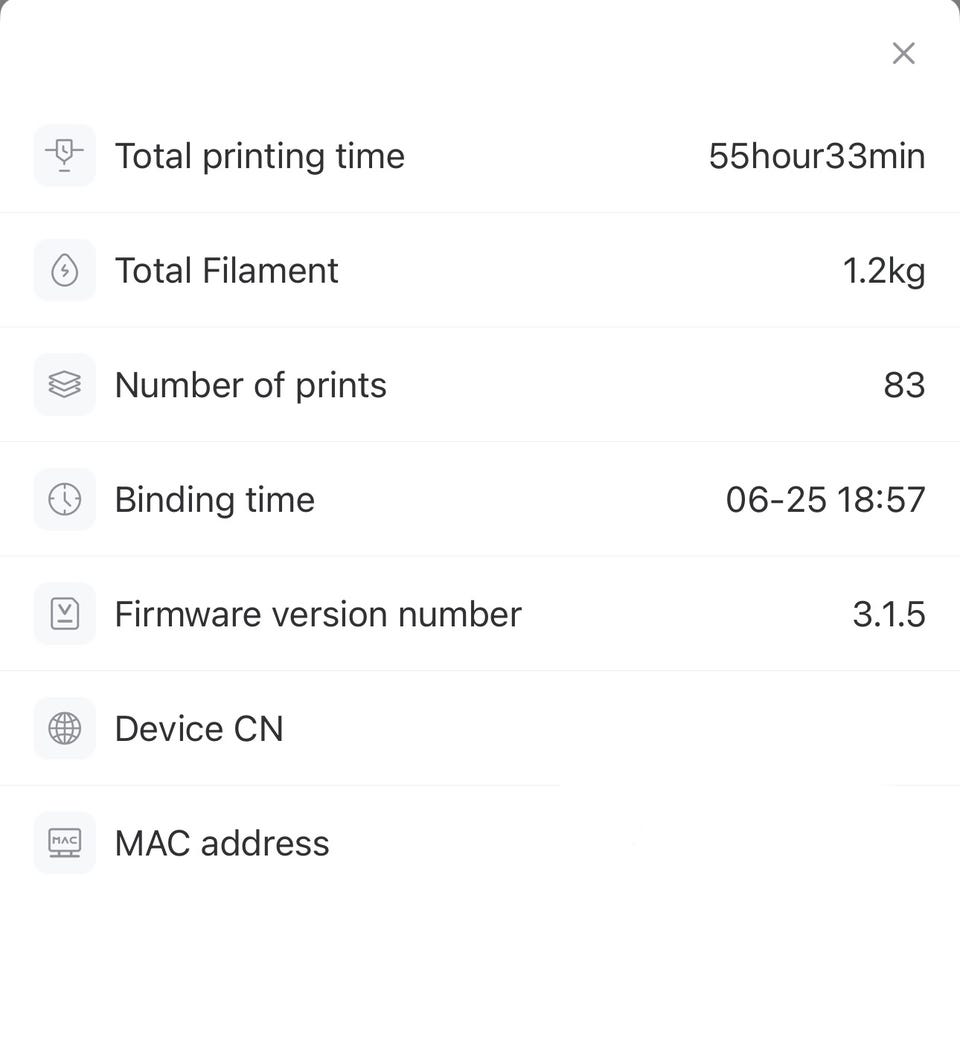The height and width of the screenshot is (1040, 960).
Task: Click the MAC address icon
Action: point(65,843)
